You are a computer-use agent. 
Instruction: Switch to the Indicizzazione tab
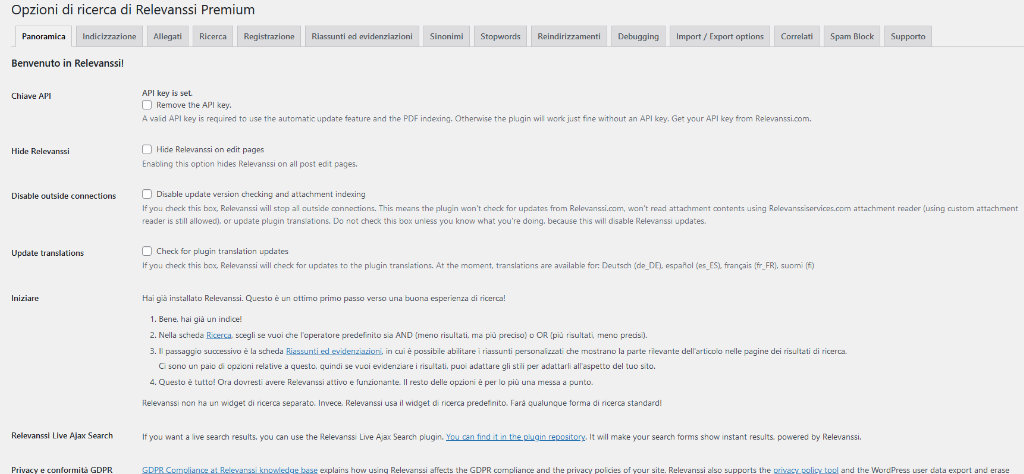(109, 37)
